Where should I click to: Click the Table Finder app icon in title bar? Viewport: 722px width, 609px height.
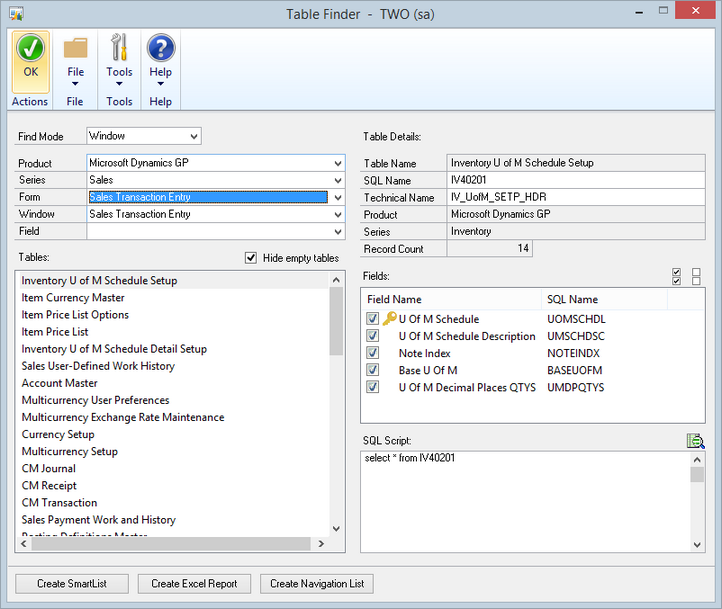coord(17,14)
